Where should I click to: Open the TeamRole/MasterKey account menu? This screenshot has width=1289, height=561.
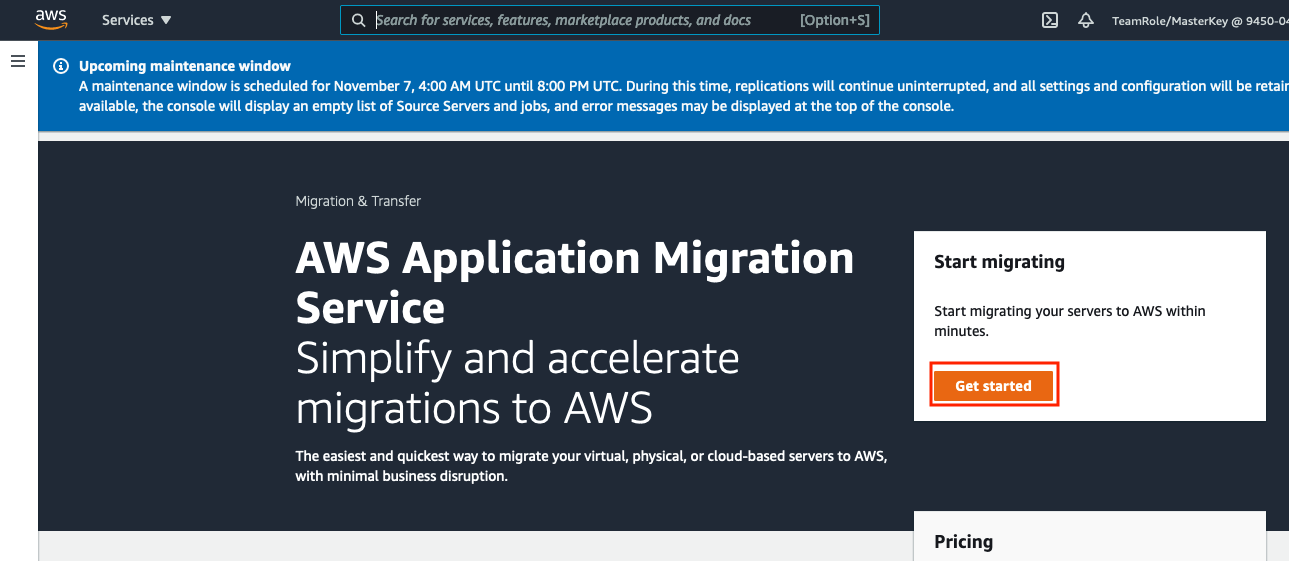point(1200,21)
